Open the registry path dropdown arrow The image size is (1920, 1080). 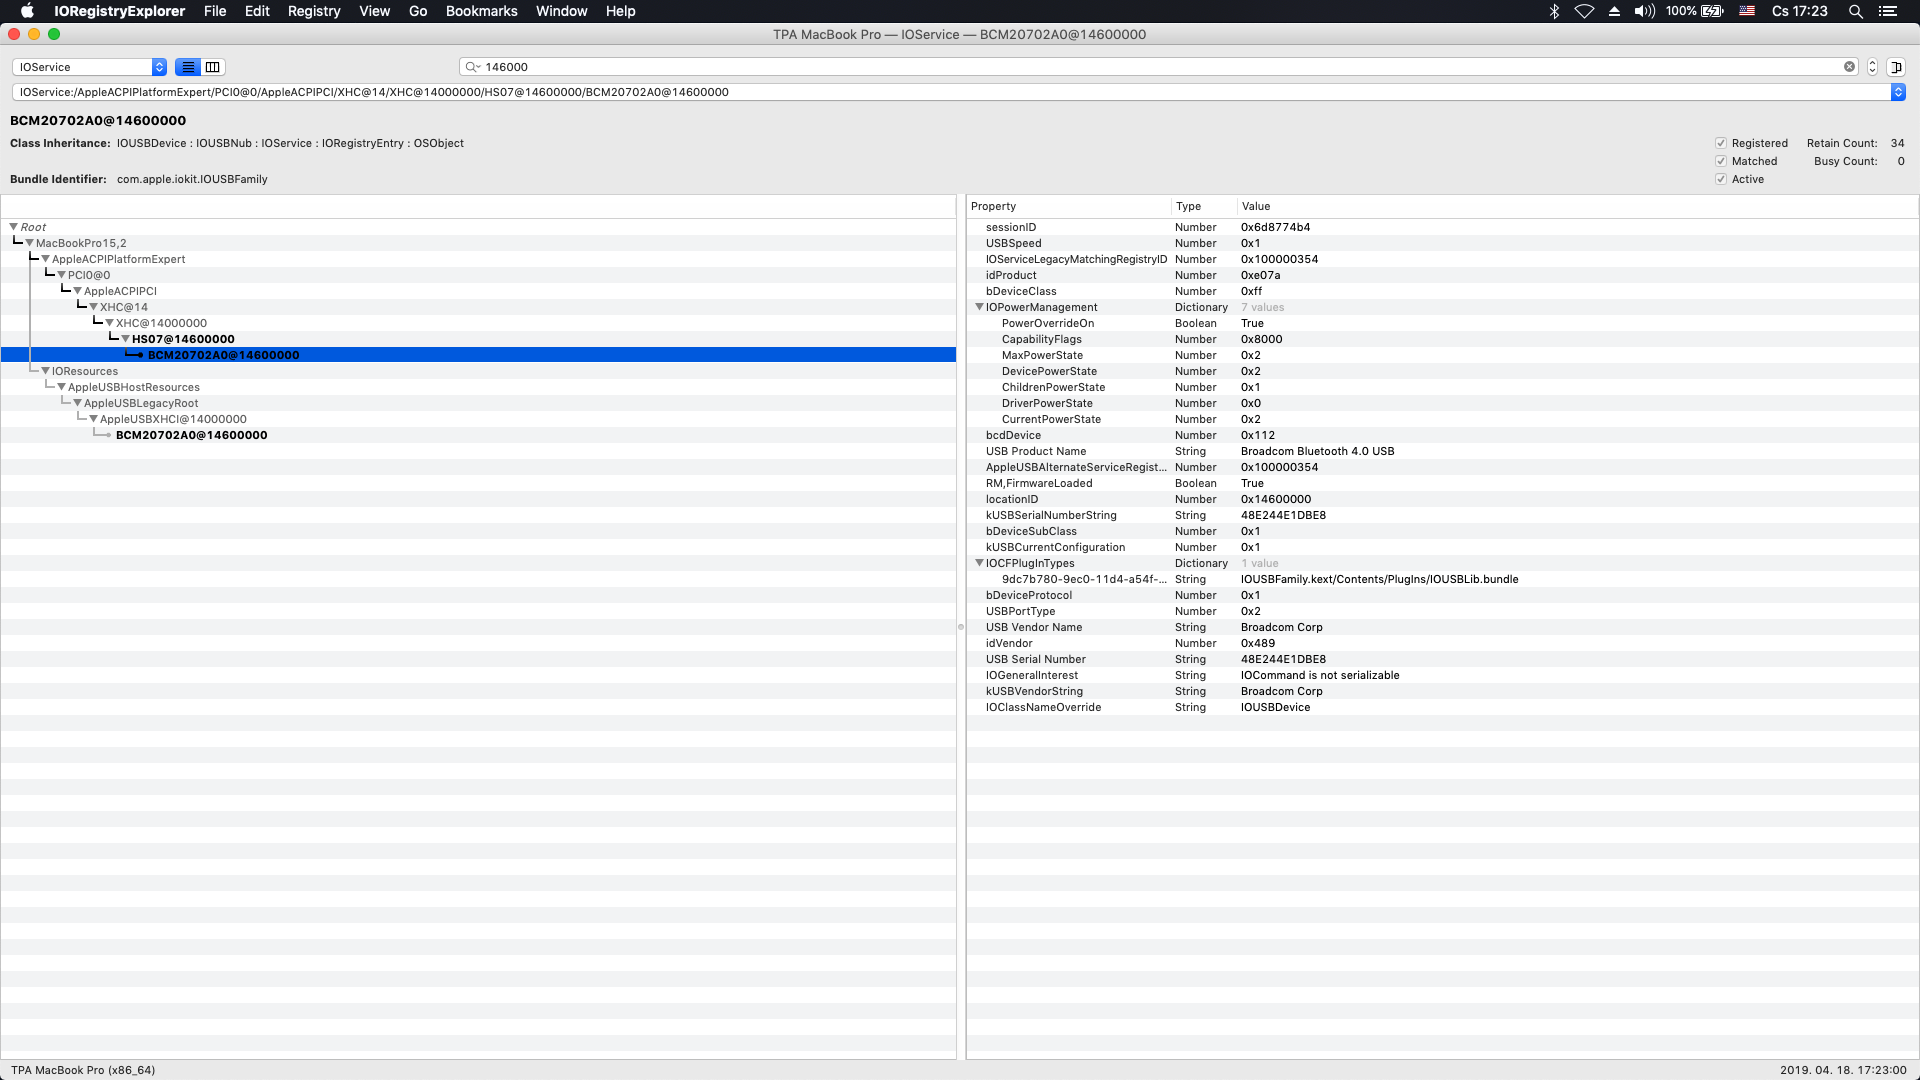1898,92
